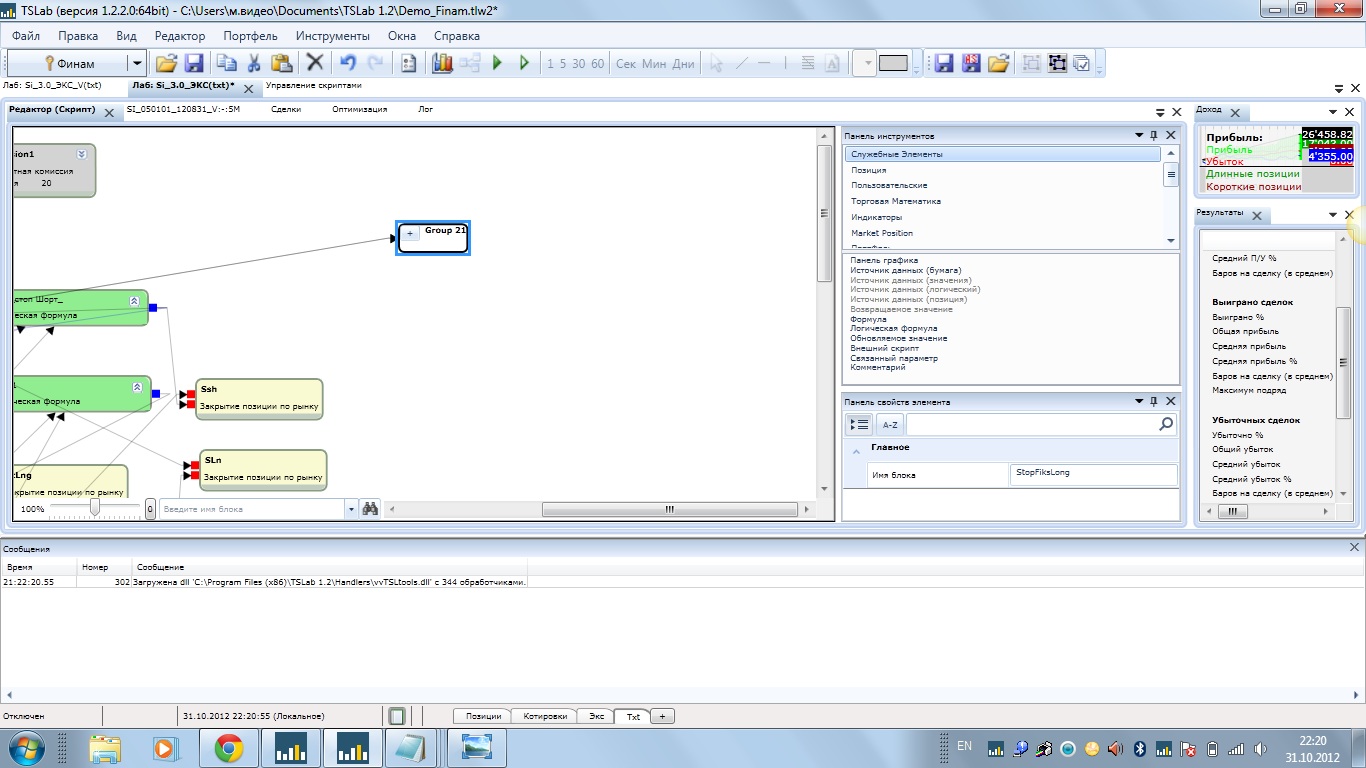Click the zoom slider at 100%
This screenshot has width=1366, height=768.
tap(95, 508)
